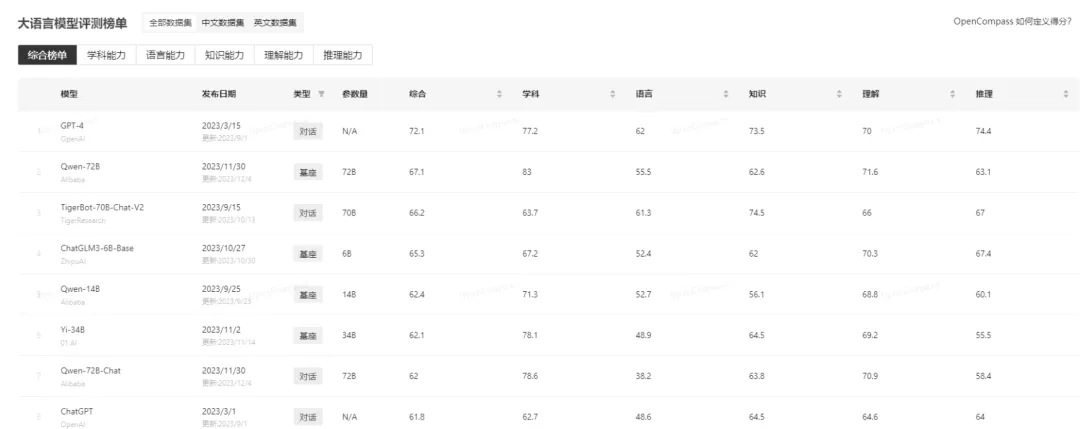This screenshot has height=429, width=1080.
Task: Click Qwen-72B's 理解 score 71.6
Action: [870, 171]
